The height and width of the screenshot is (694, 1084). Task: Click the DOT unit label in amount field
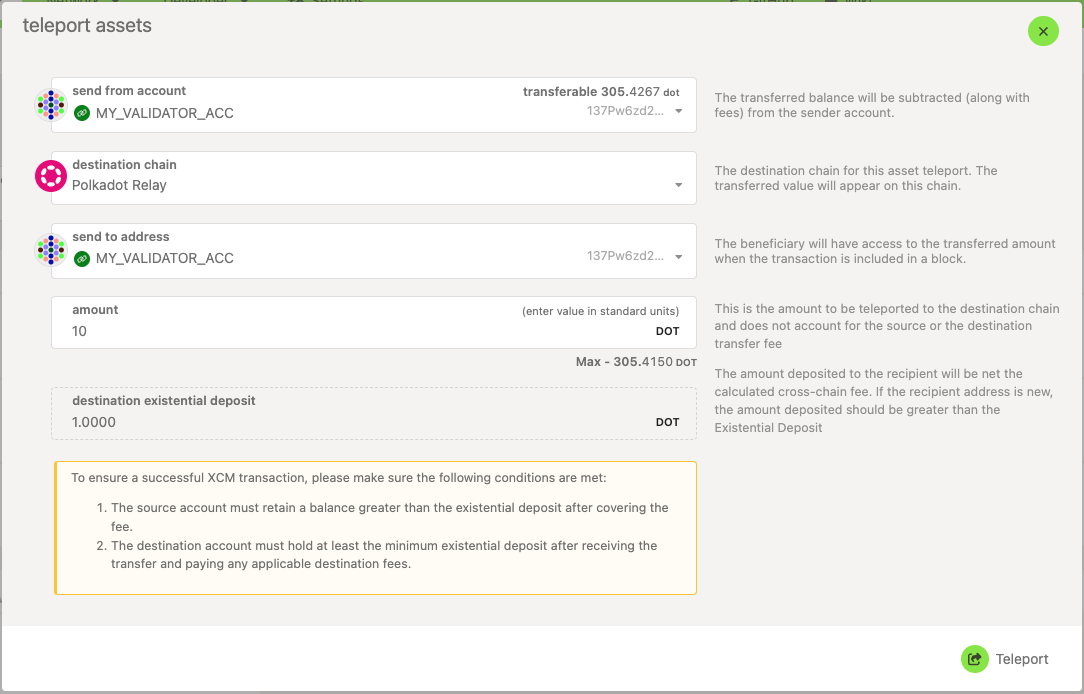(667, 331)
